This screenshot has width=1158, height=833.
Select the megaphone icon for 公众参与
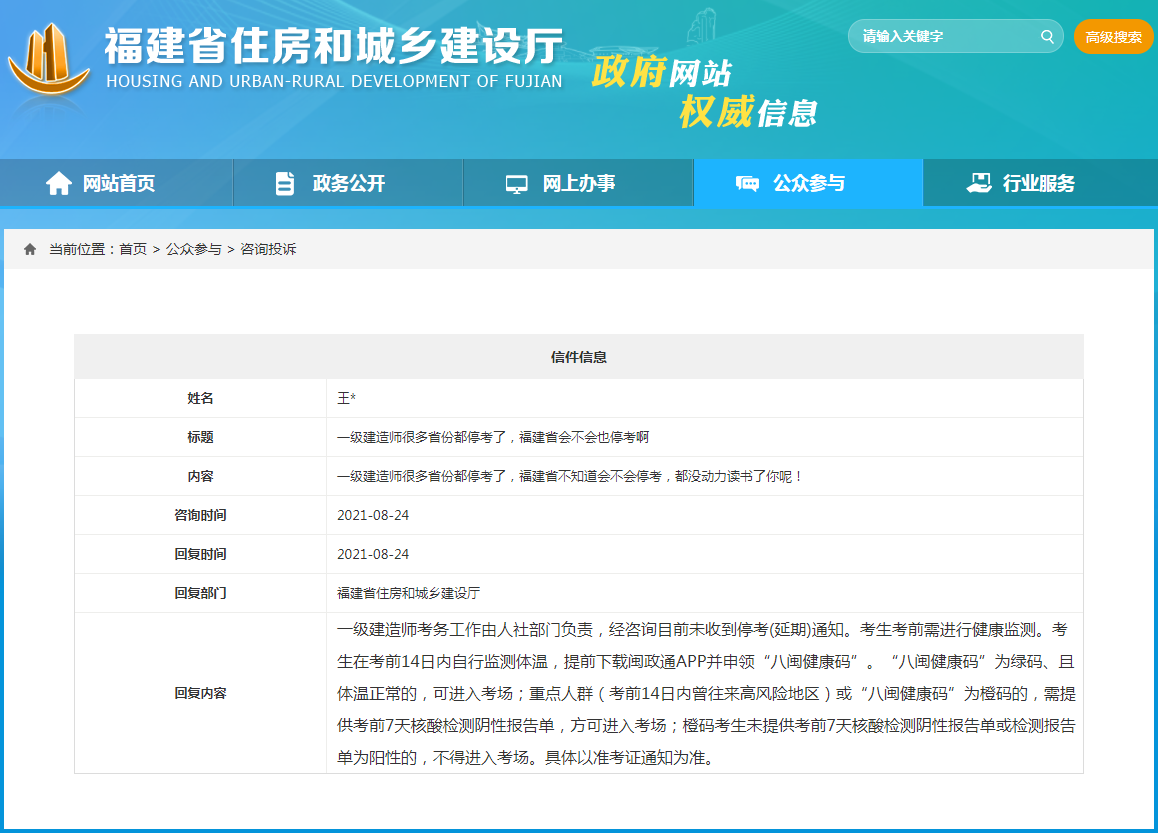click(746, 182)
